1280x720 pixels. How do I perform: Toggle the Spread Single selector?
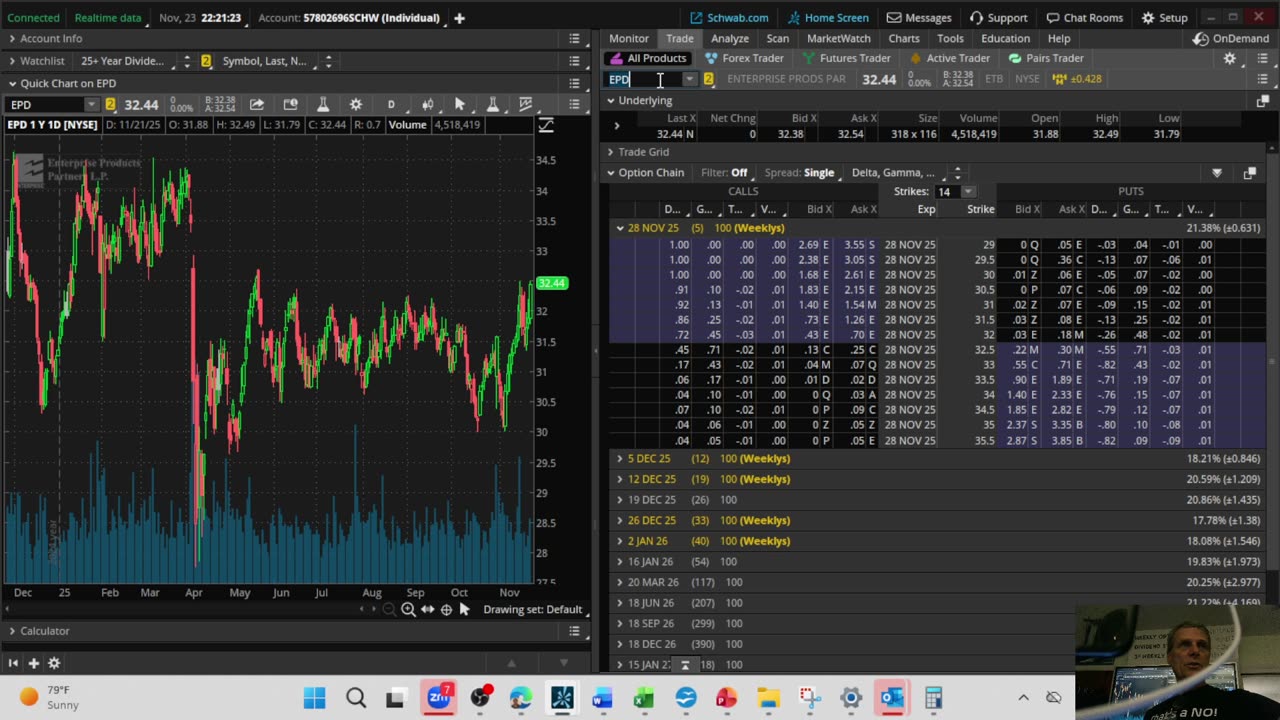[818, 173]
